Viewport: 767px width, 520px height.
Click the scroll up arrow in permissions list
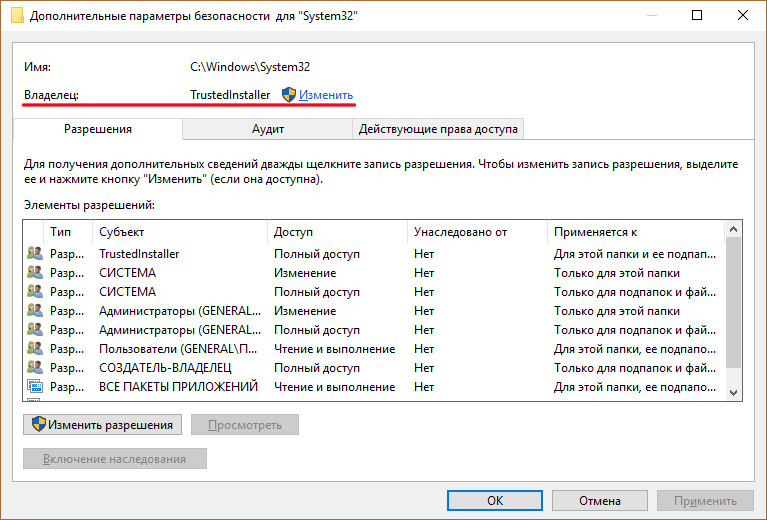pyautogui.click(x=733, y=229)
